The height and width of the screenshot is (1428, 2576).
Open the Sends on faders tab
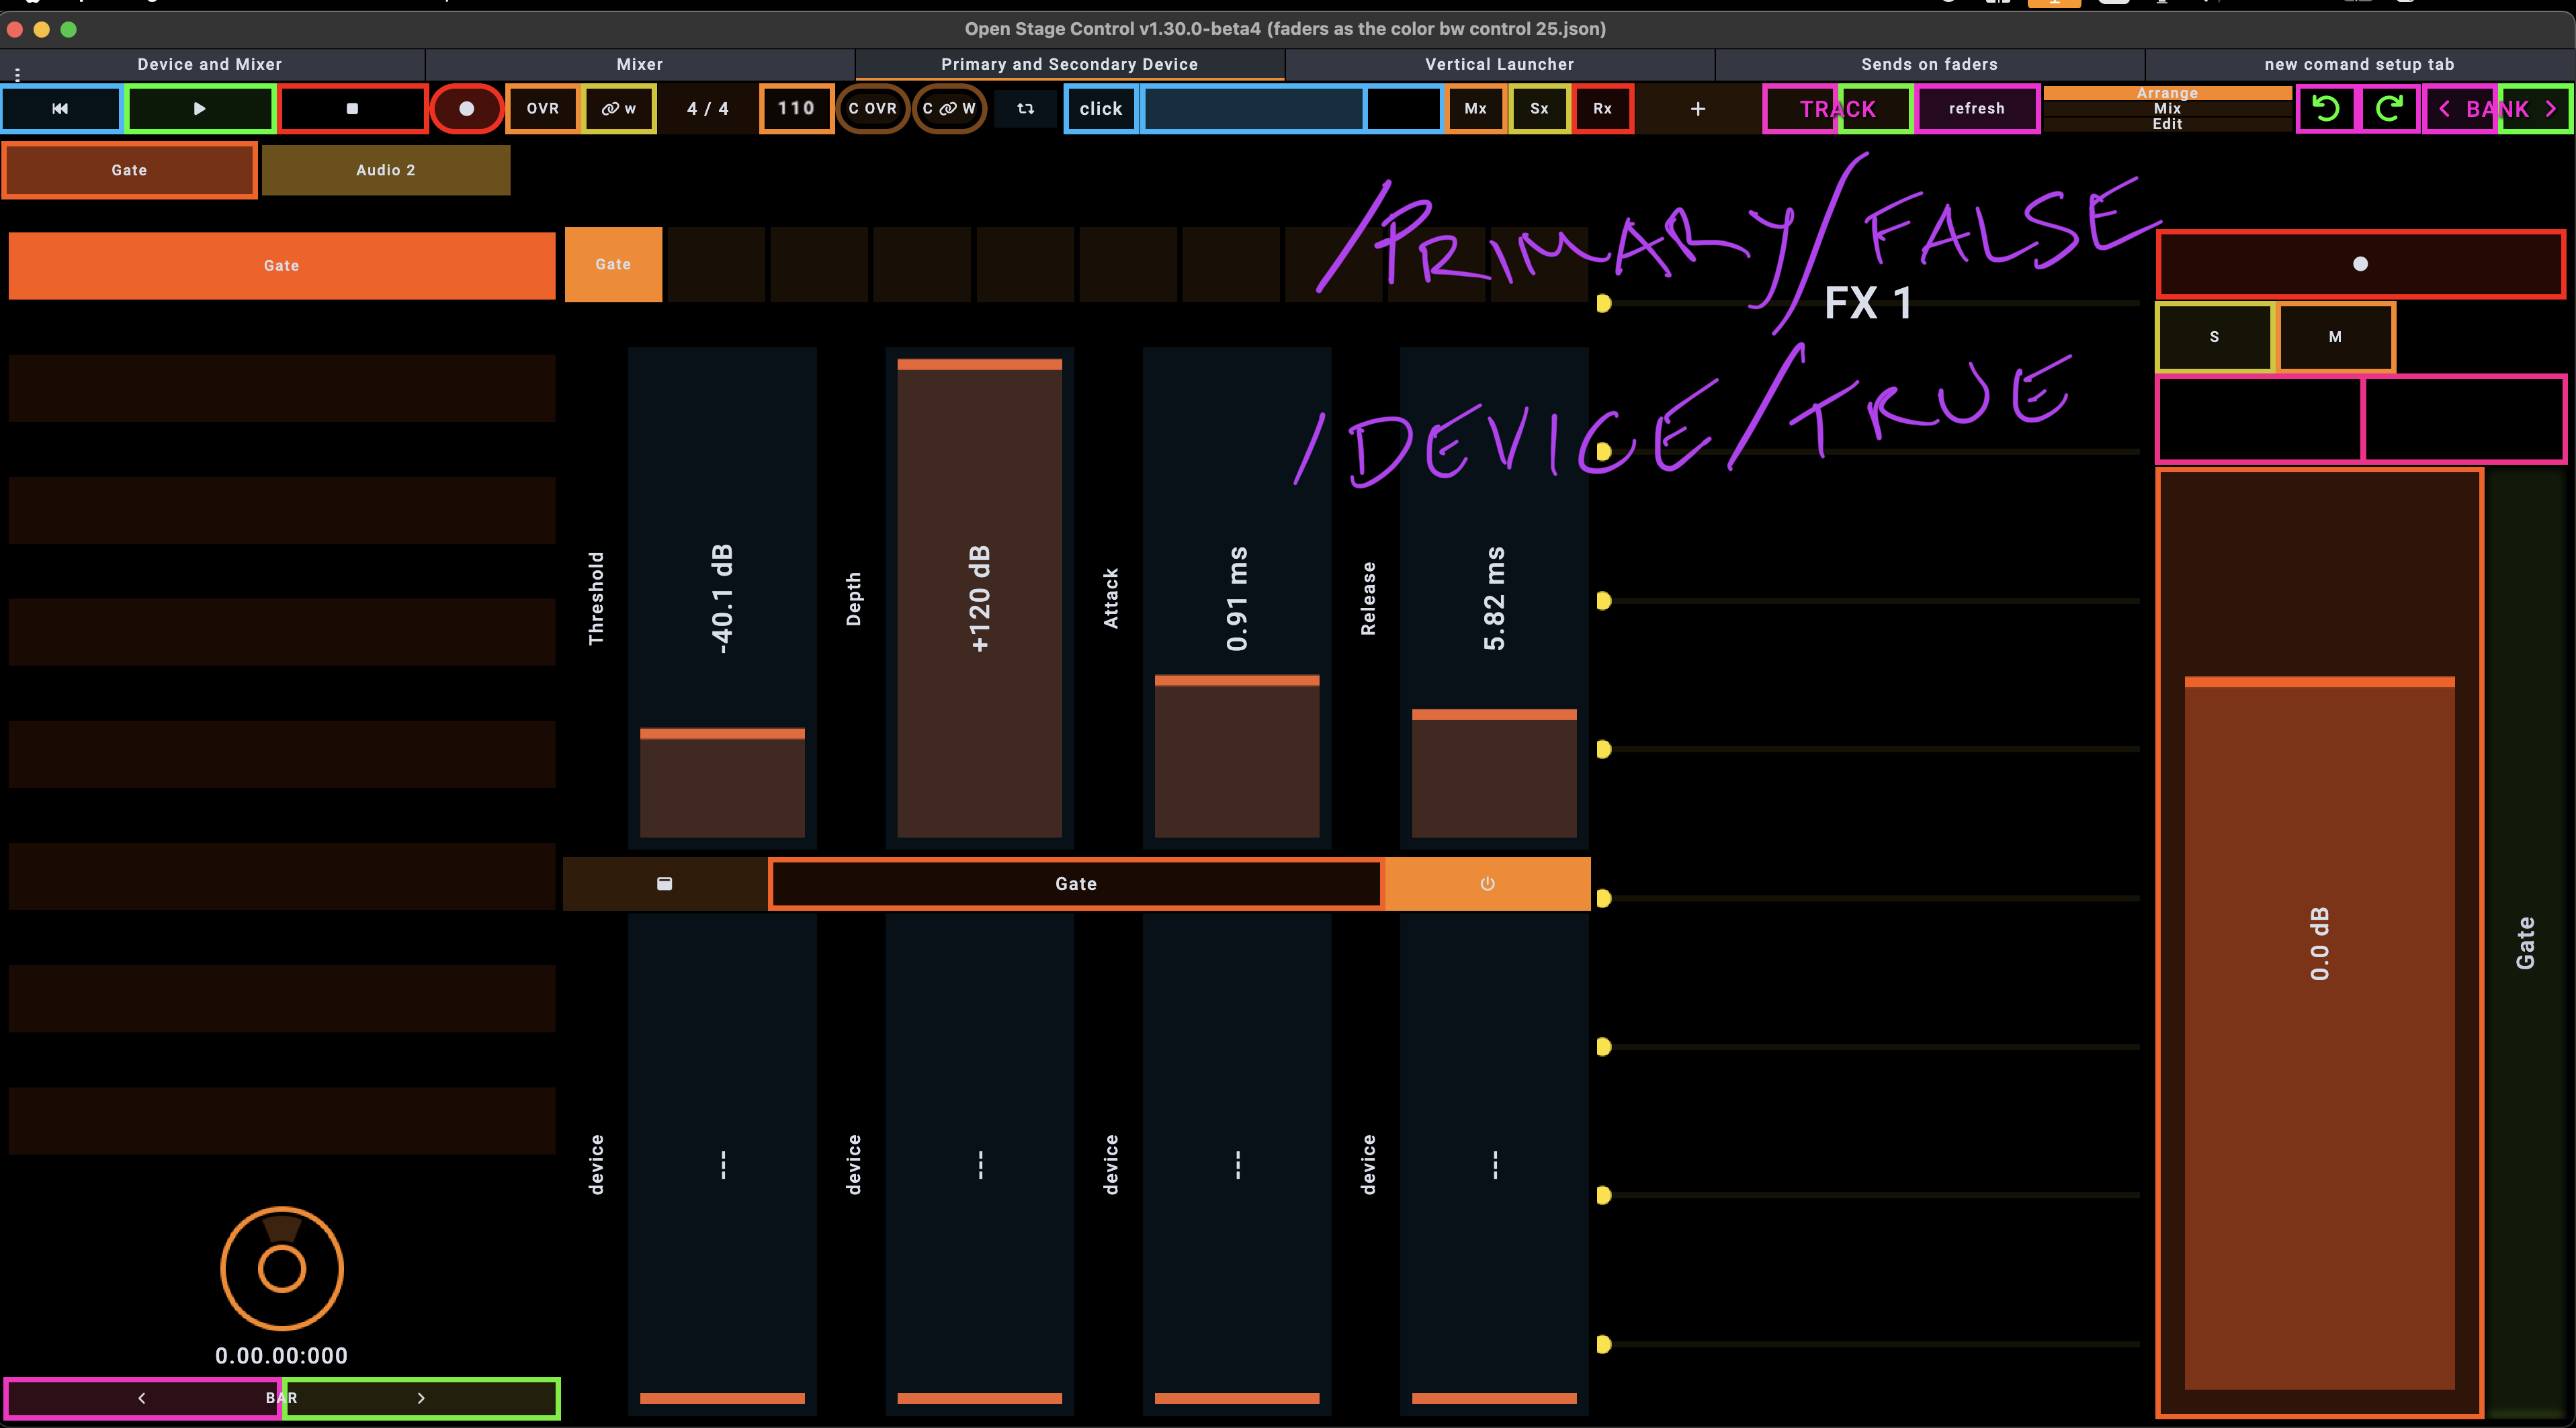[x=1928, y=64]
